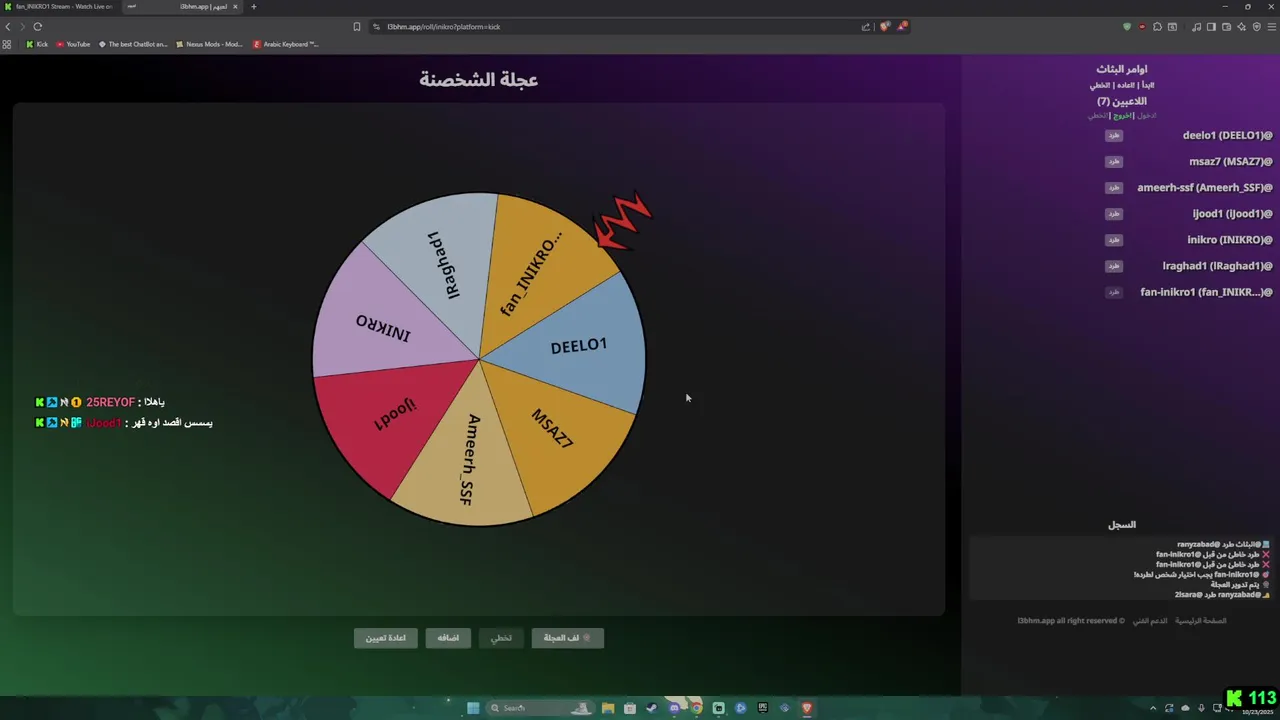
Task: Kick player ameerh-ssf with its طرد button
Action: tap(1114, 188)
